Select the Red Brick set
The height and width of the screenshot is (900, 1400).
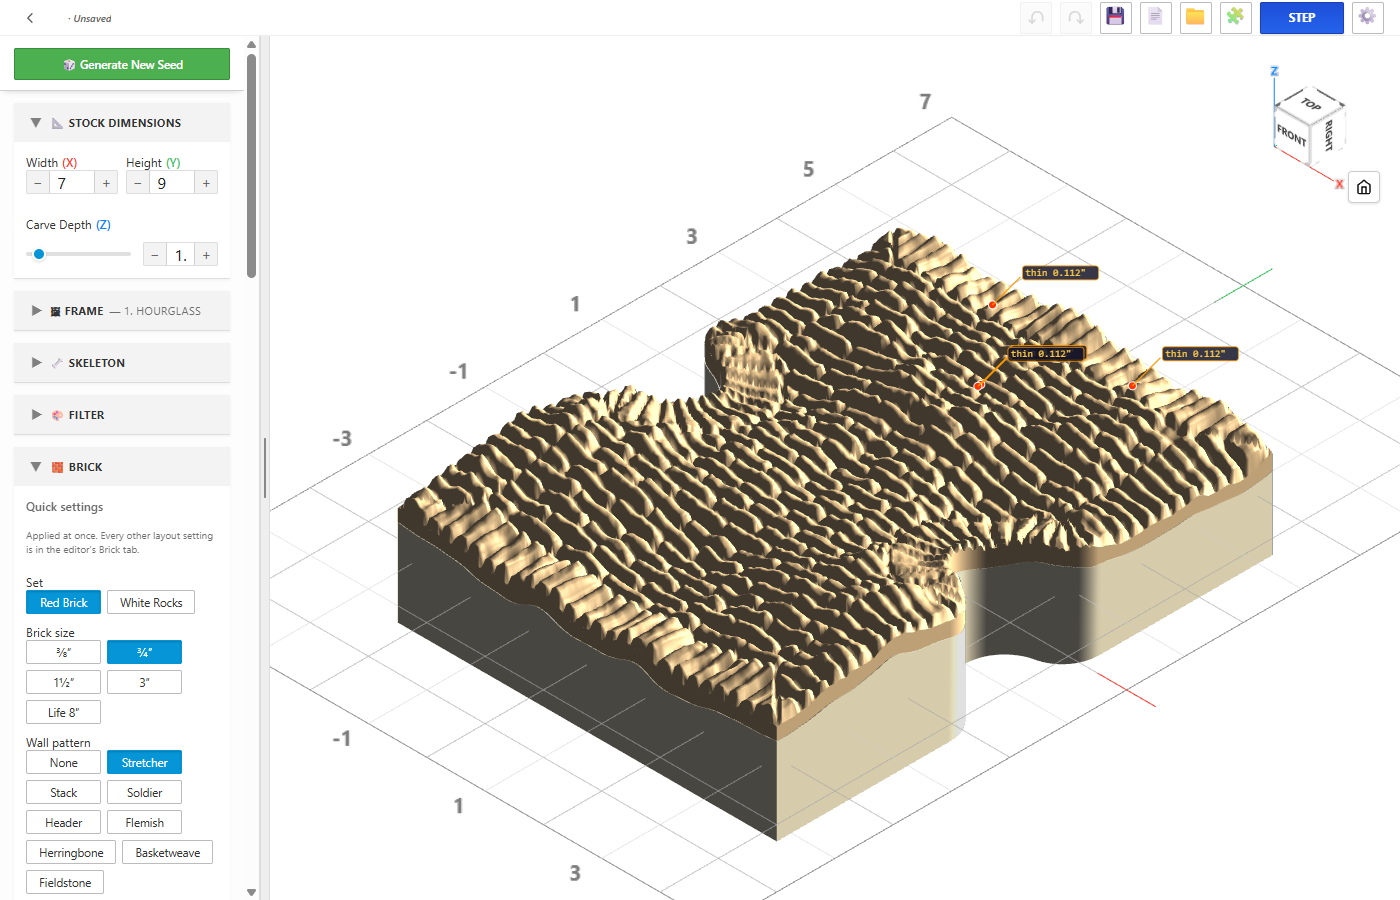(64, 602)
